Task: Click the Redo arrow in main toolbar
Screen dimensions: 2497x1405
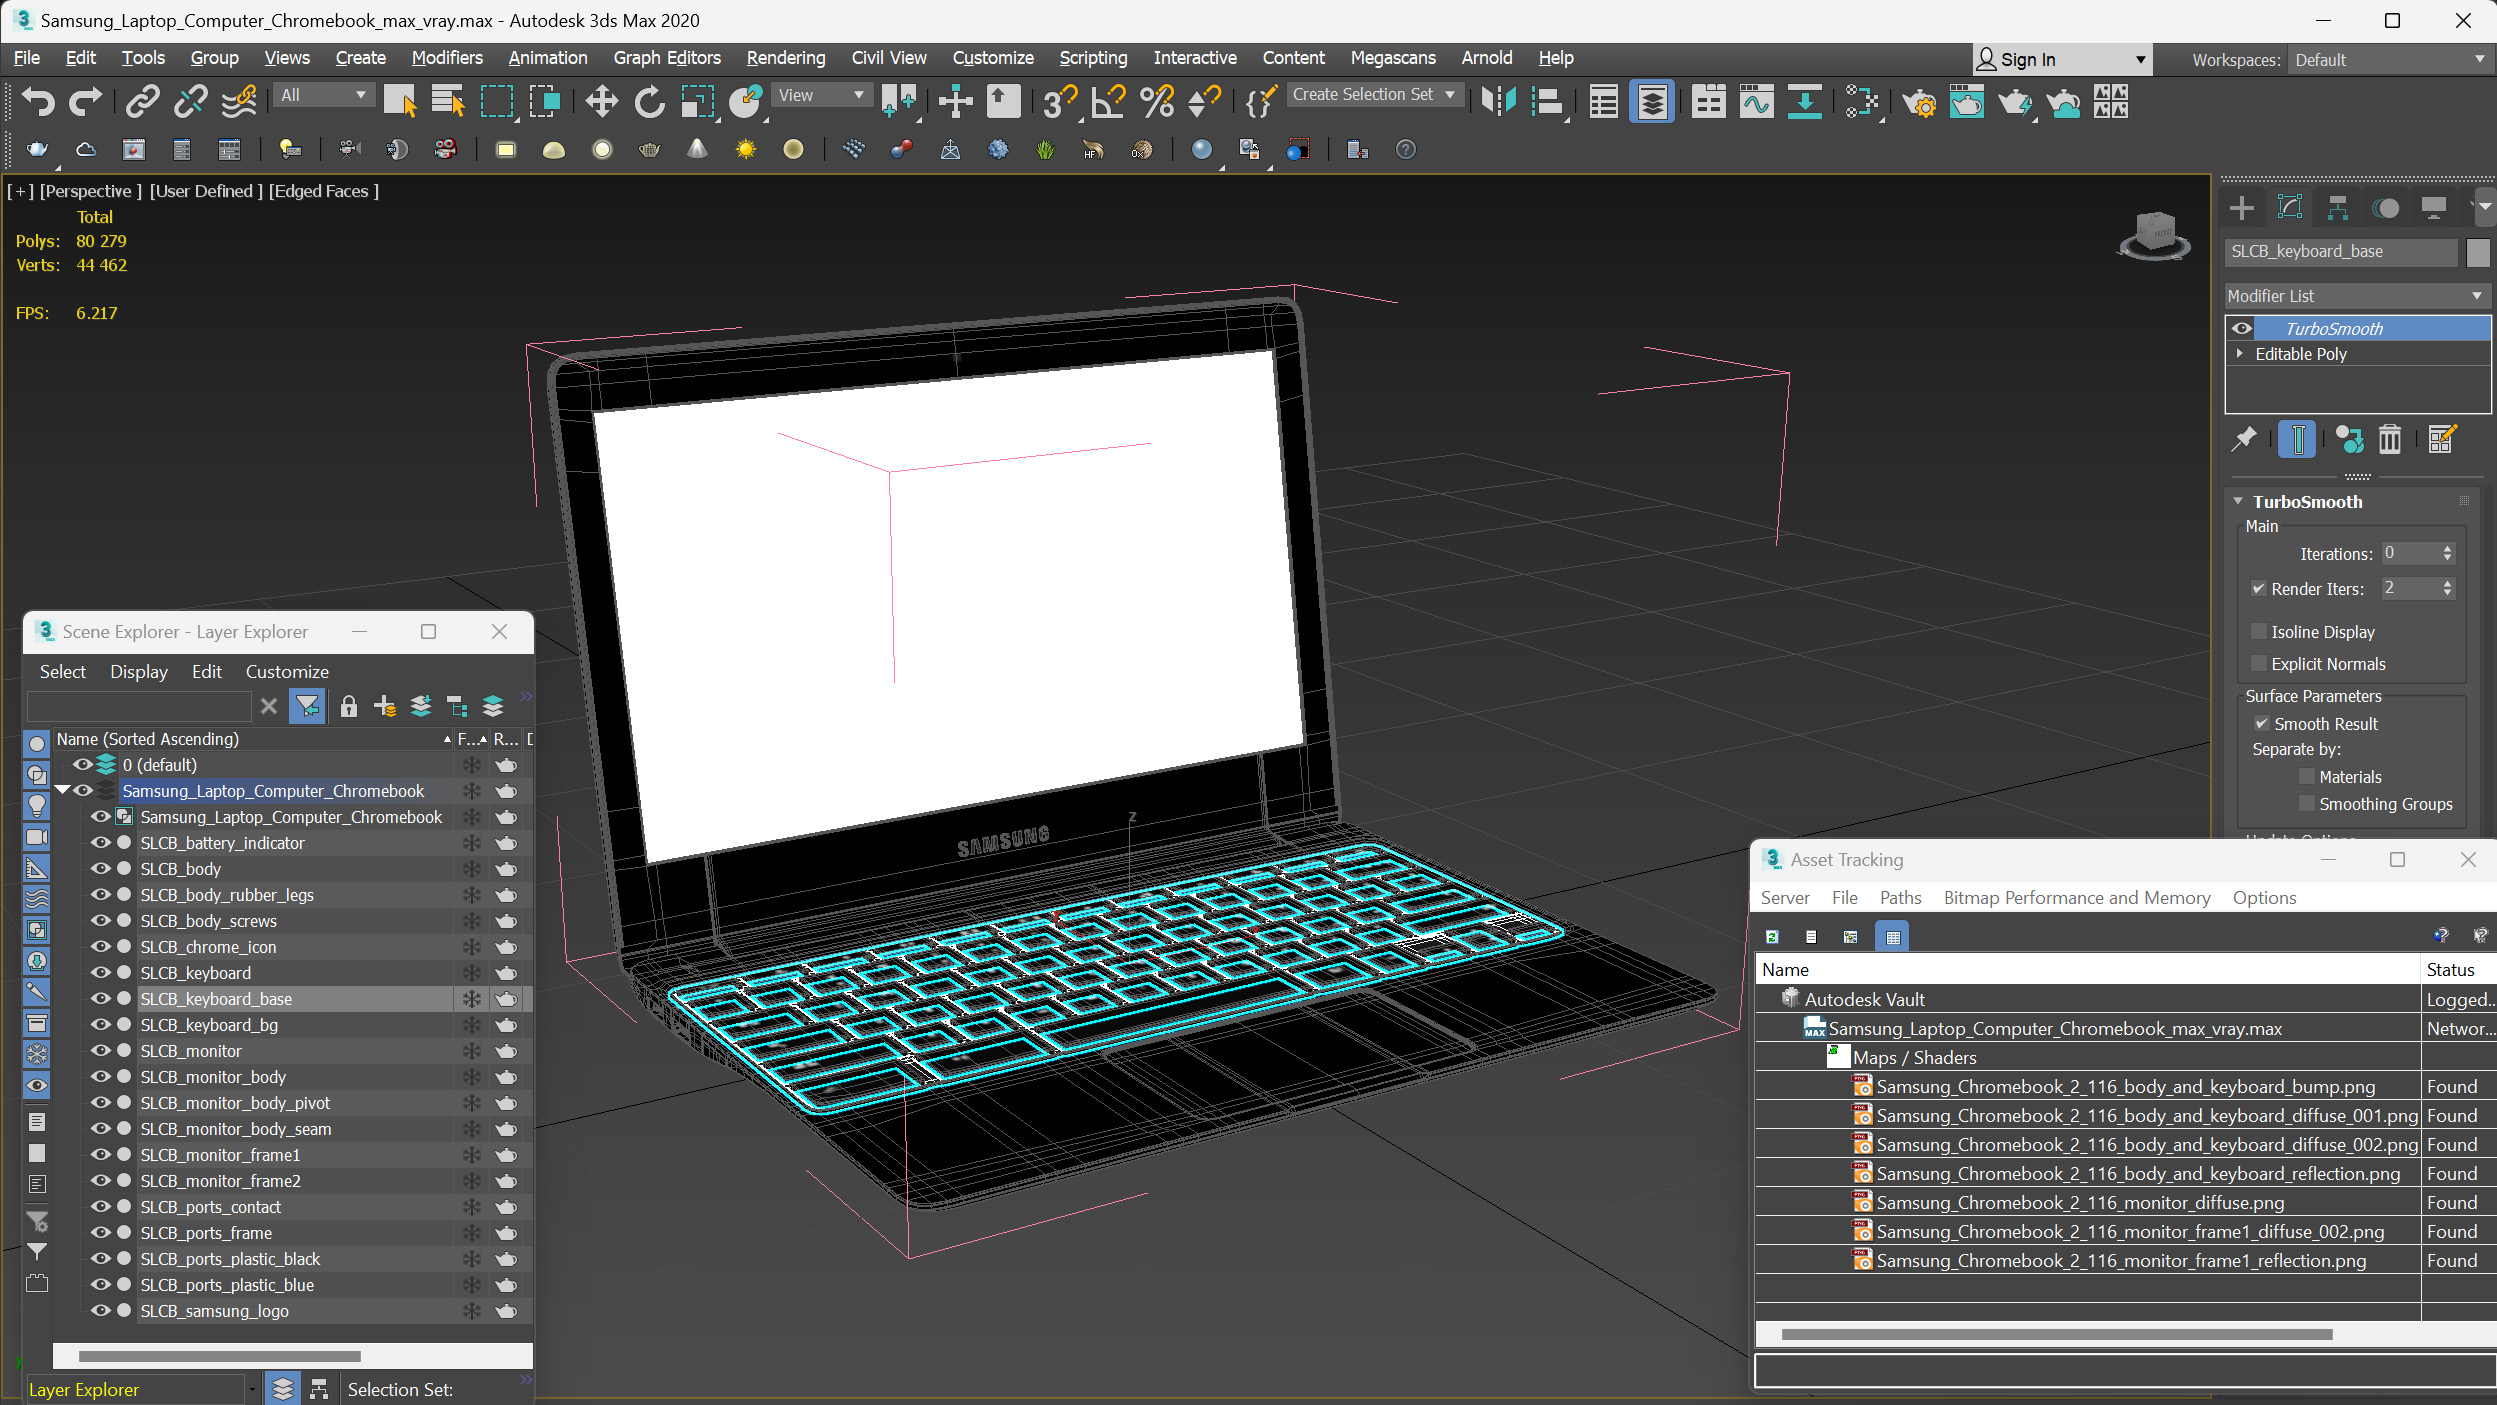Action: click(86, 101)
